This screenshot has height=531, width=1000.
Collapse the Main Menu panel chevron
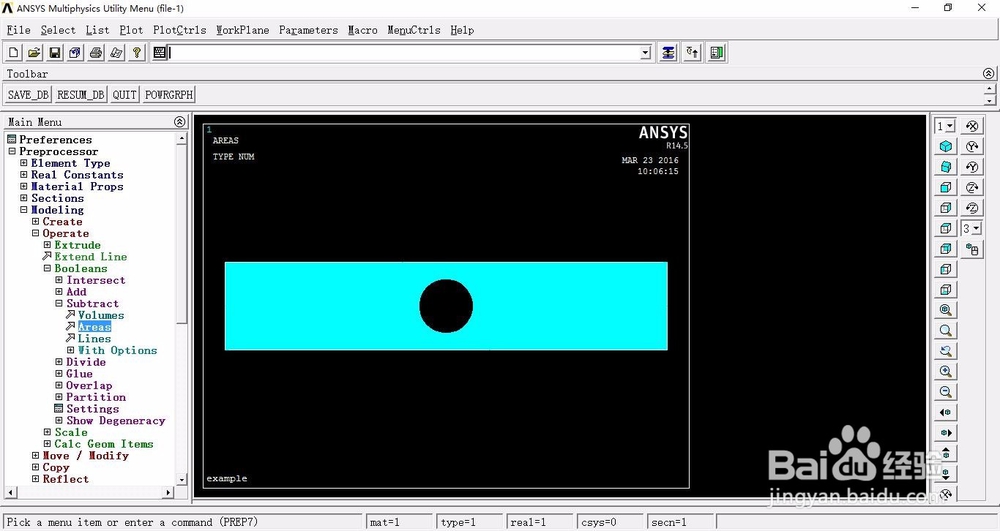tap(180, 122)
